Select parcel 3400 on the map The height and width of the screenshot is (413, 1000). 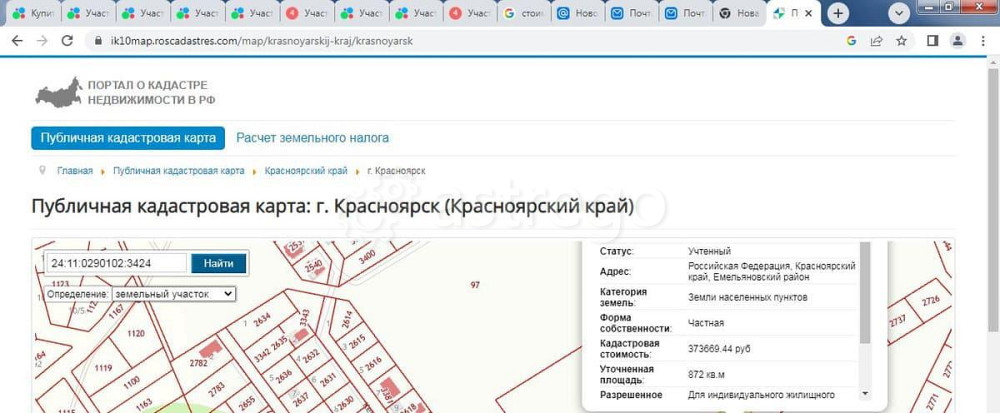[368, 257]
